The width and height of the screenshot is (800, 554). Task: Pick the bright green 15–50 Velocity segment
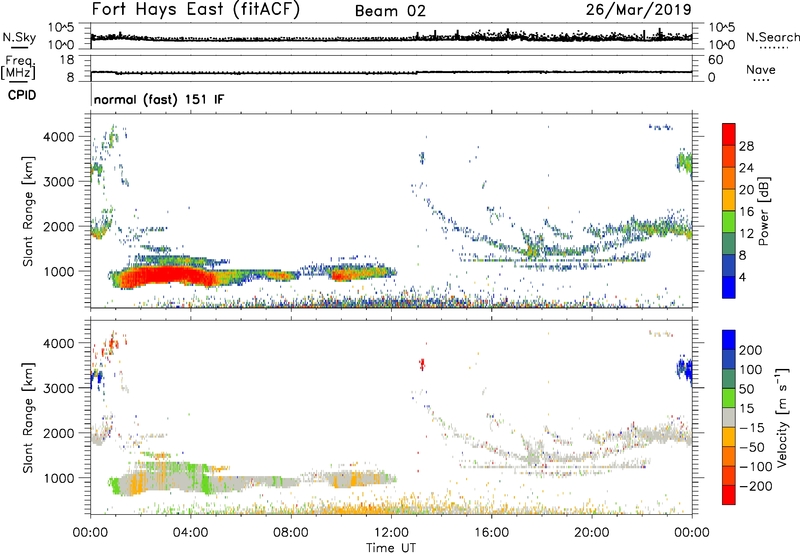(729, 398)
